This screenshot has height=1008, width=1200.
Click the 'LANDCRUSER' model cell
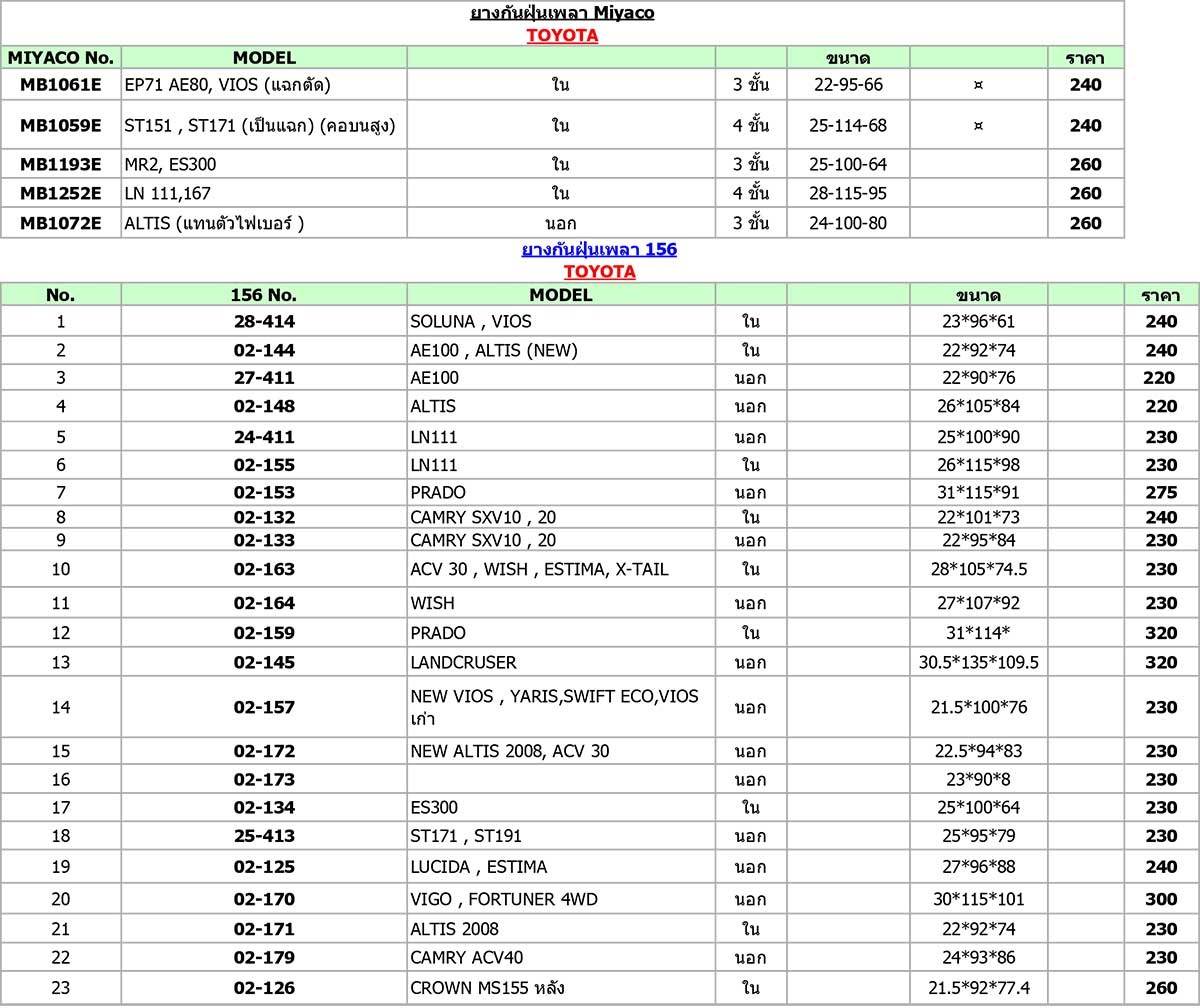(561, 662)
